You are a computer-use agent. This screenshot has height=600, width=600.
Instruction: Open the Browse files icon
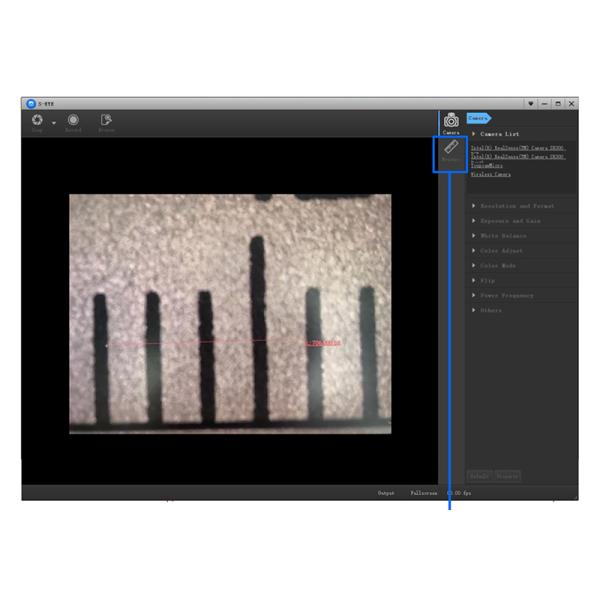click(x=106, y=120)
